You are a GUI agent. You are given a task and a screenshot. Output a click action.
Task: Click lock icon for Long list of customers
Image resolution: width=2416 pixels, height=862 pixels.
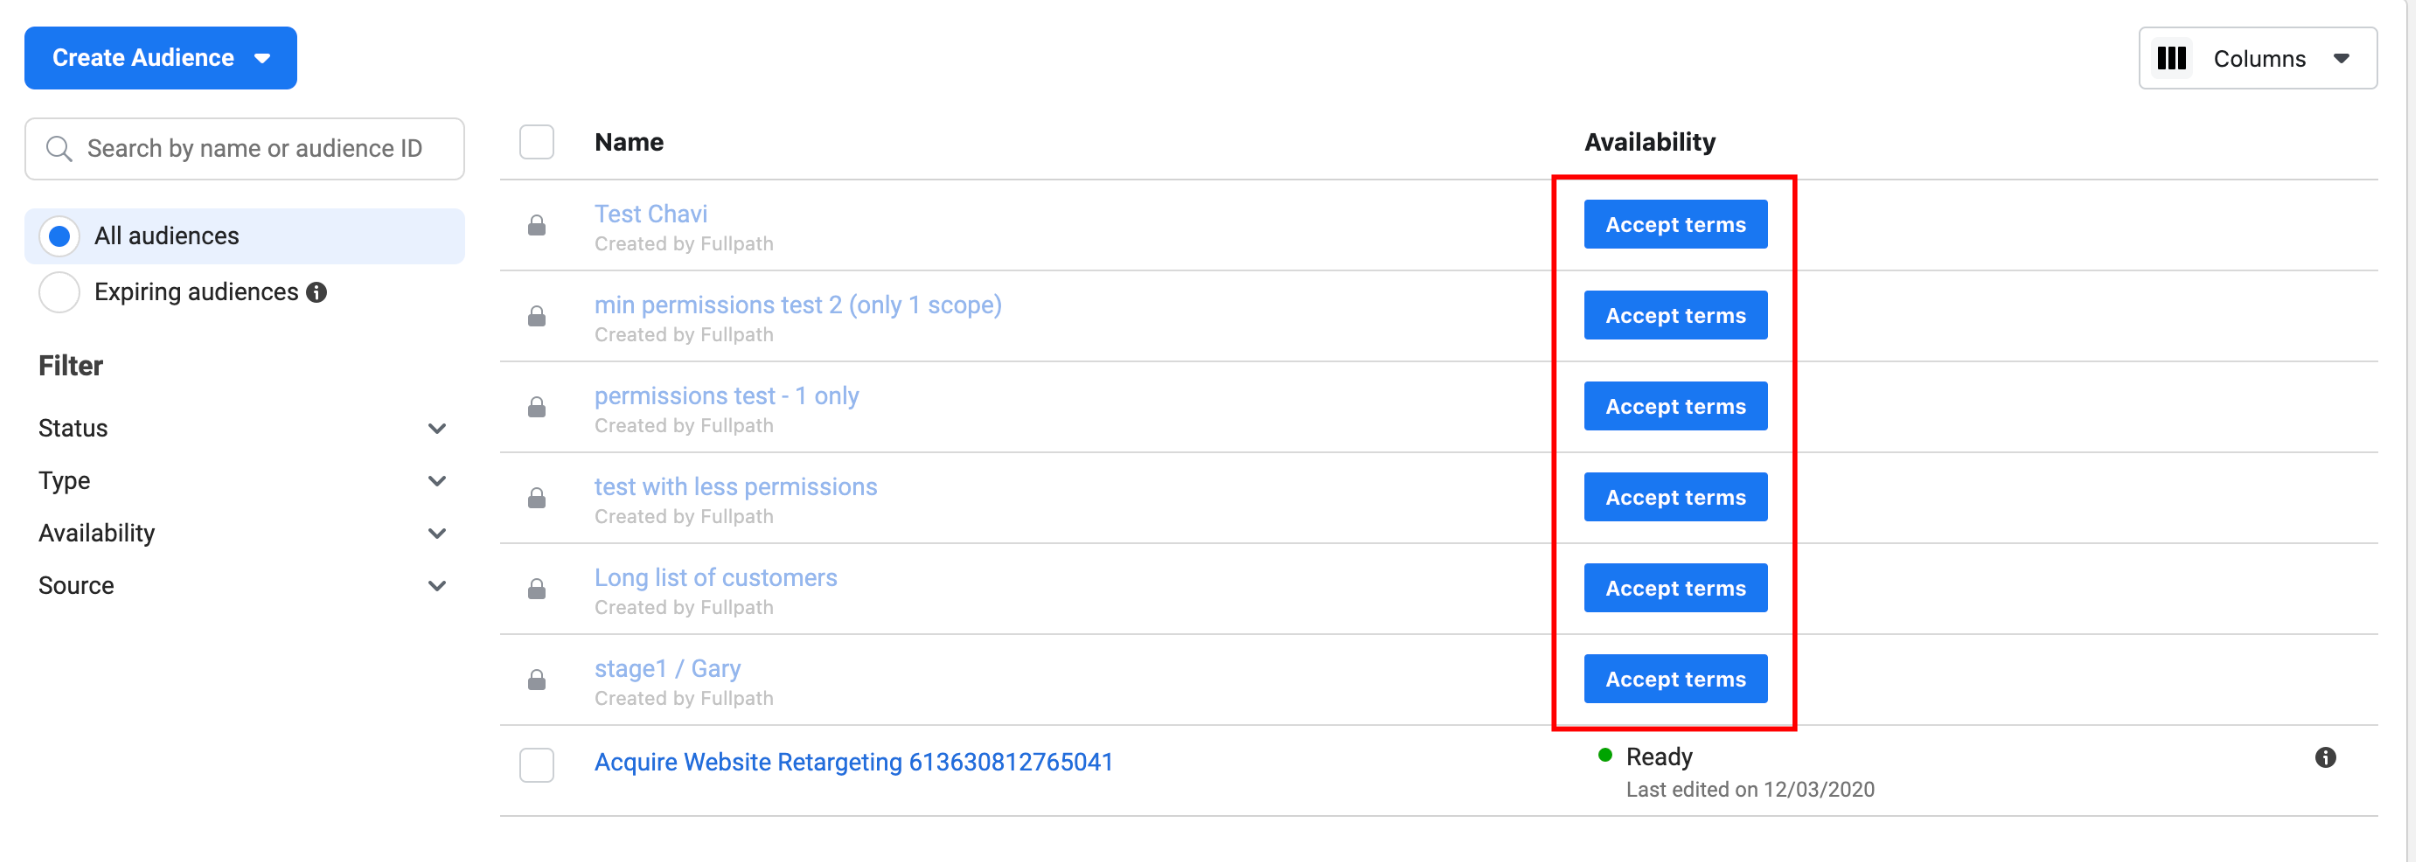(537, 590)
